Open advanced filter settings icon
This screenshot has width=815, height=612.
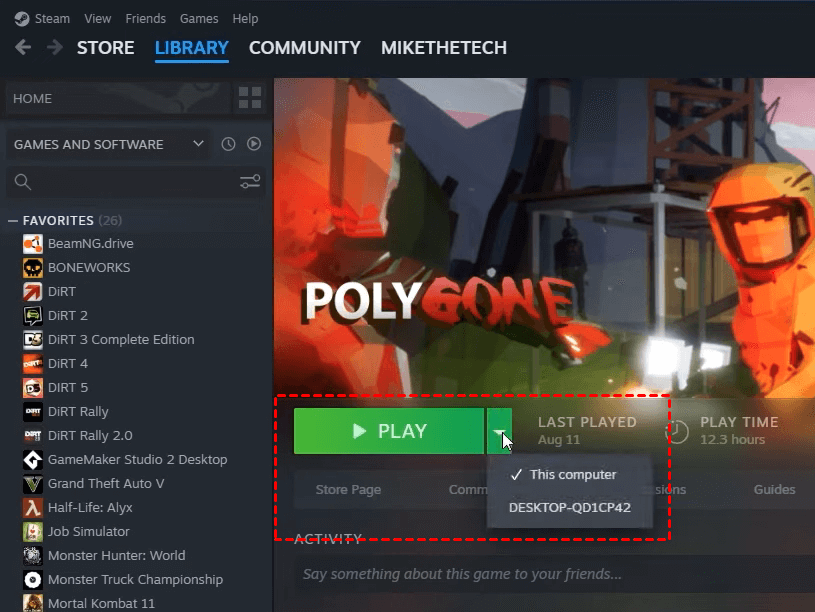(x=250, y=182)
